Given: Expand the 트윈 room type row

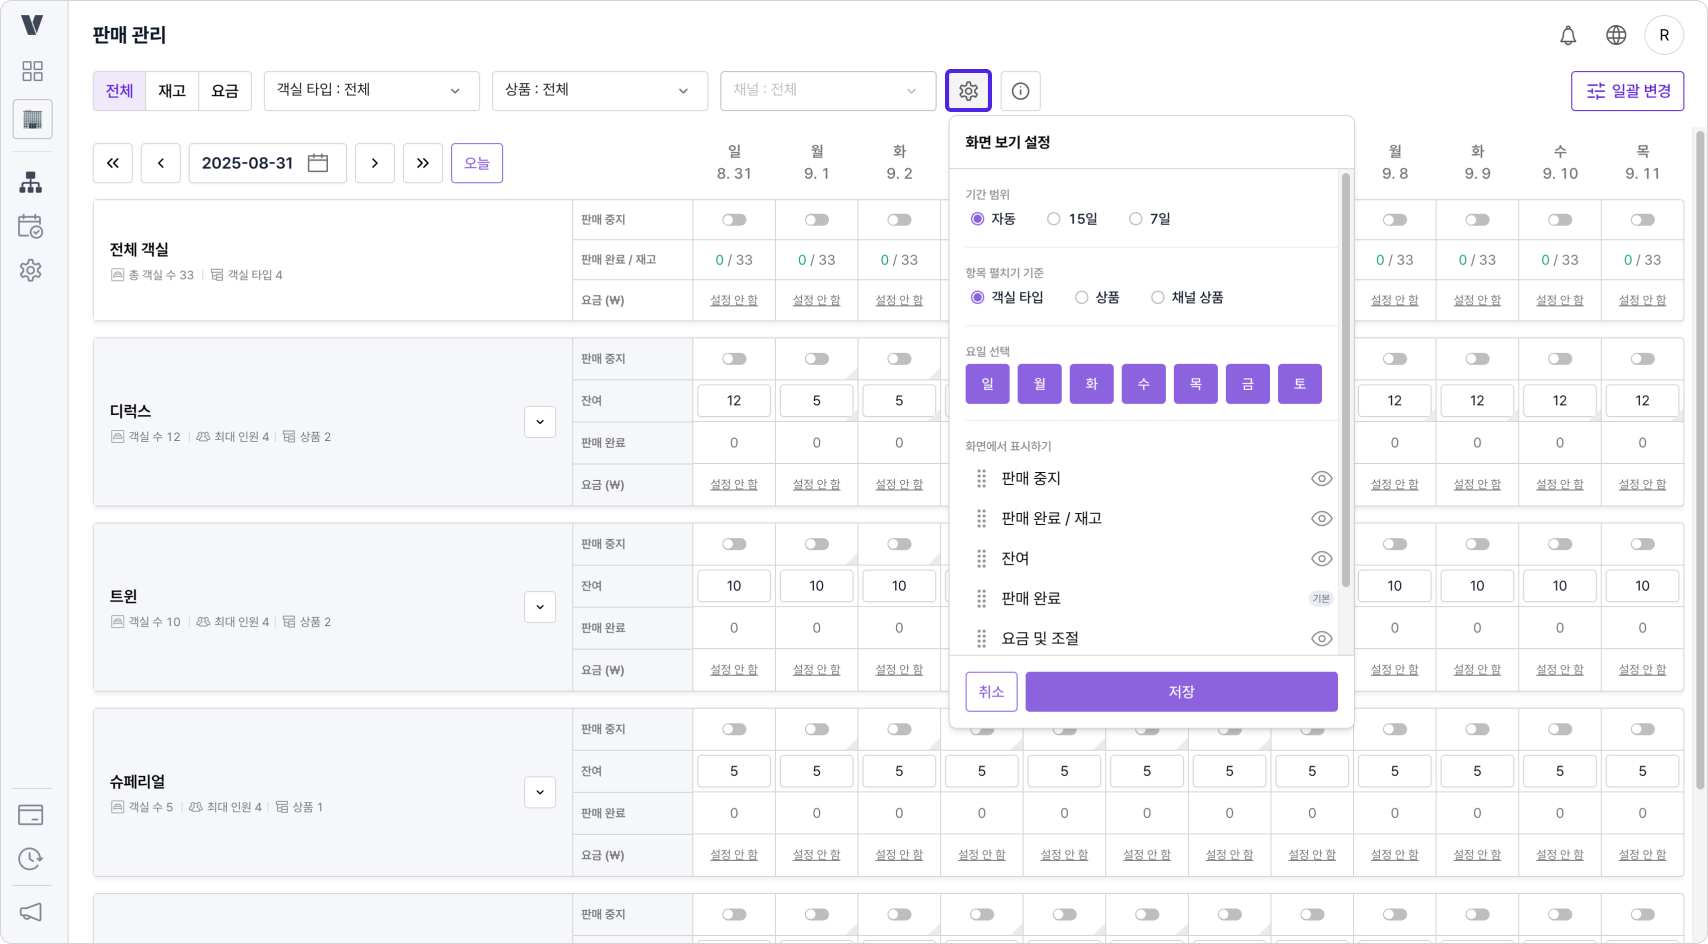Looking at the screenshot, I should coord(540,607).
